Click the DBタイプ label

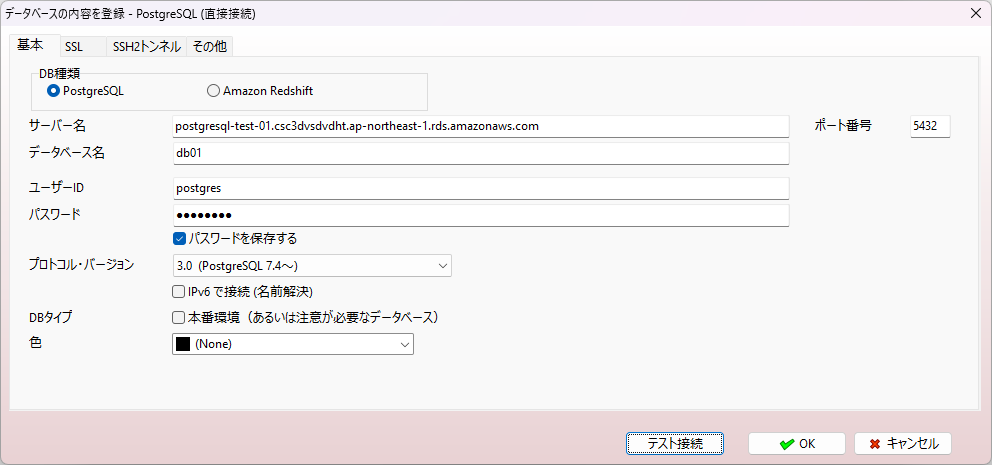coord(51,318)
